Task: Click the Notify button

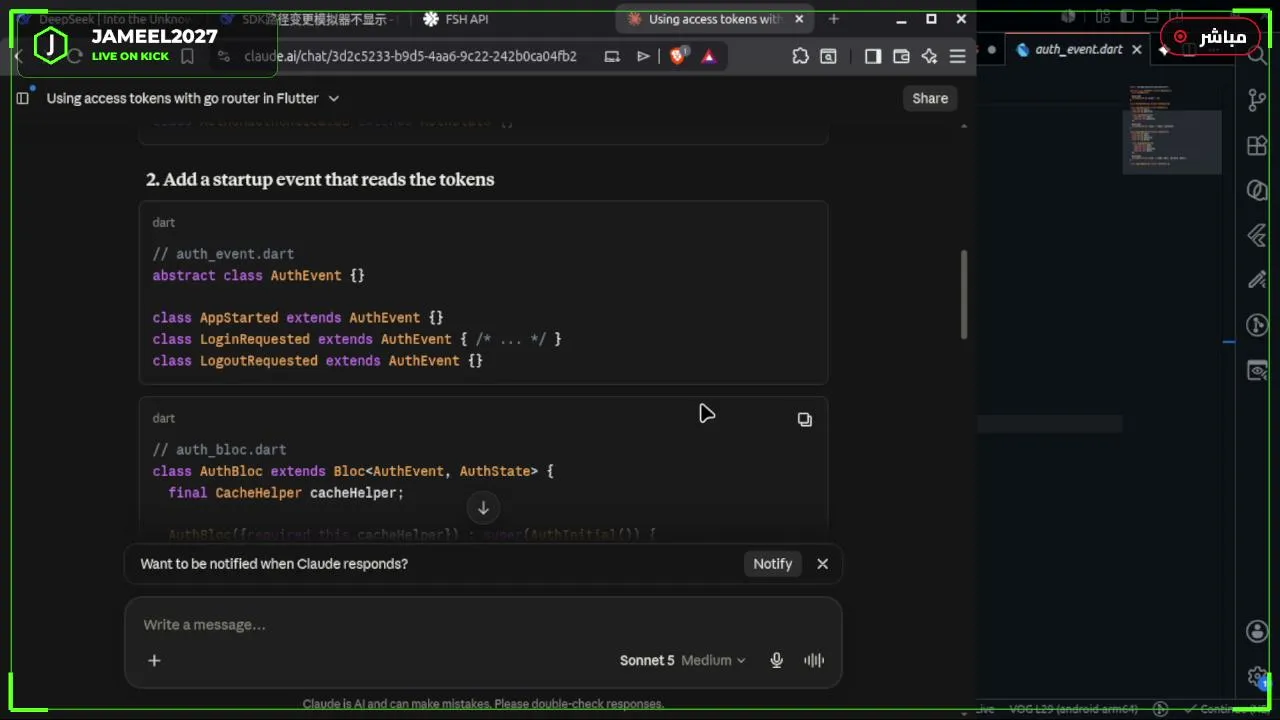Action: [772, 564]
